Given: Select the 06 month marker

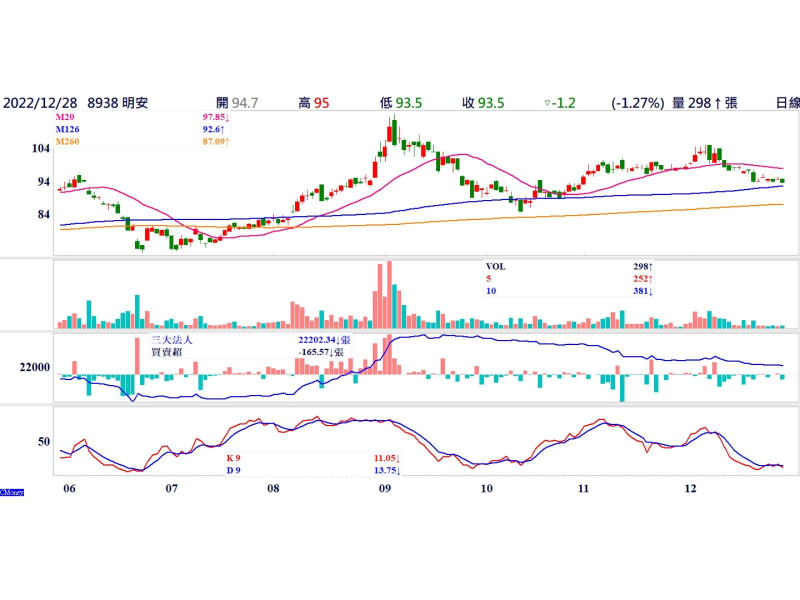Looking at the screenshot, I should (x=68, y=489).
